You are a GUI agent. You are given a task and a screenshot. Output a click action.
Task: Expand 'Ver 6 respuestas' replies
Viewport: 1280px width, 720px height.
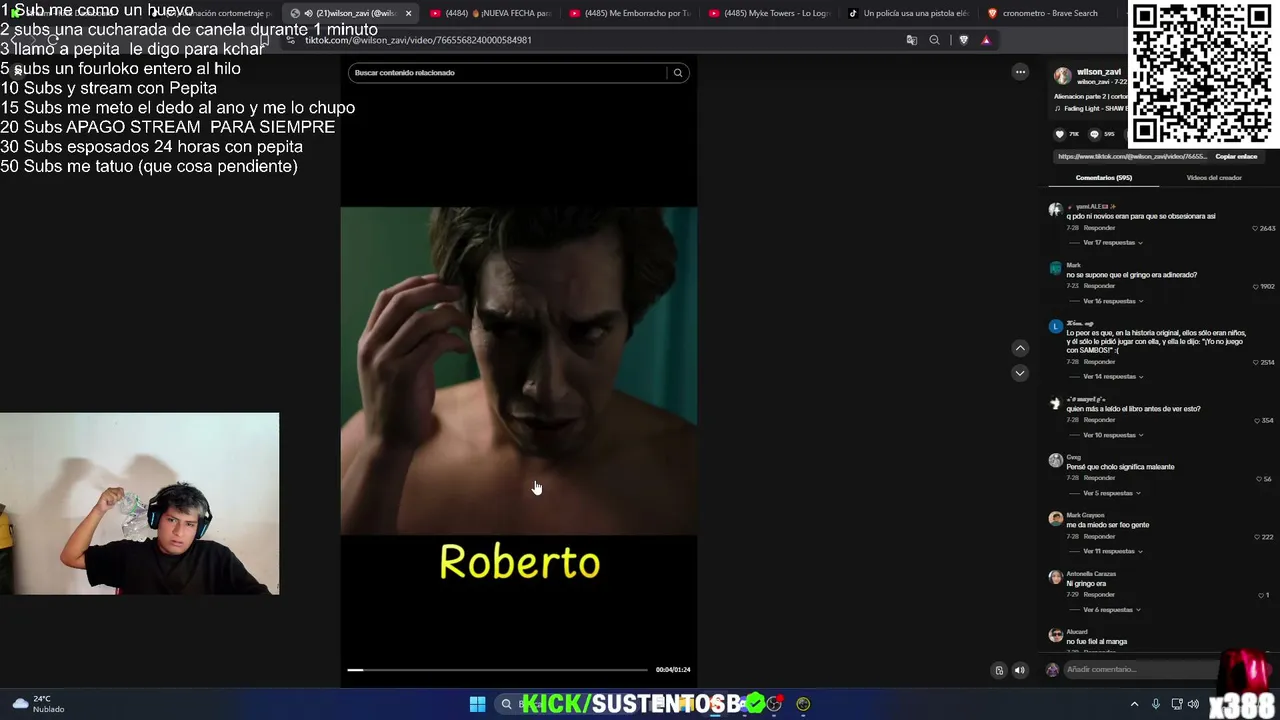click(x=1111, y=610)
